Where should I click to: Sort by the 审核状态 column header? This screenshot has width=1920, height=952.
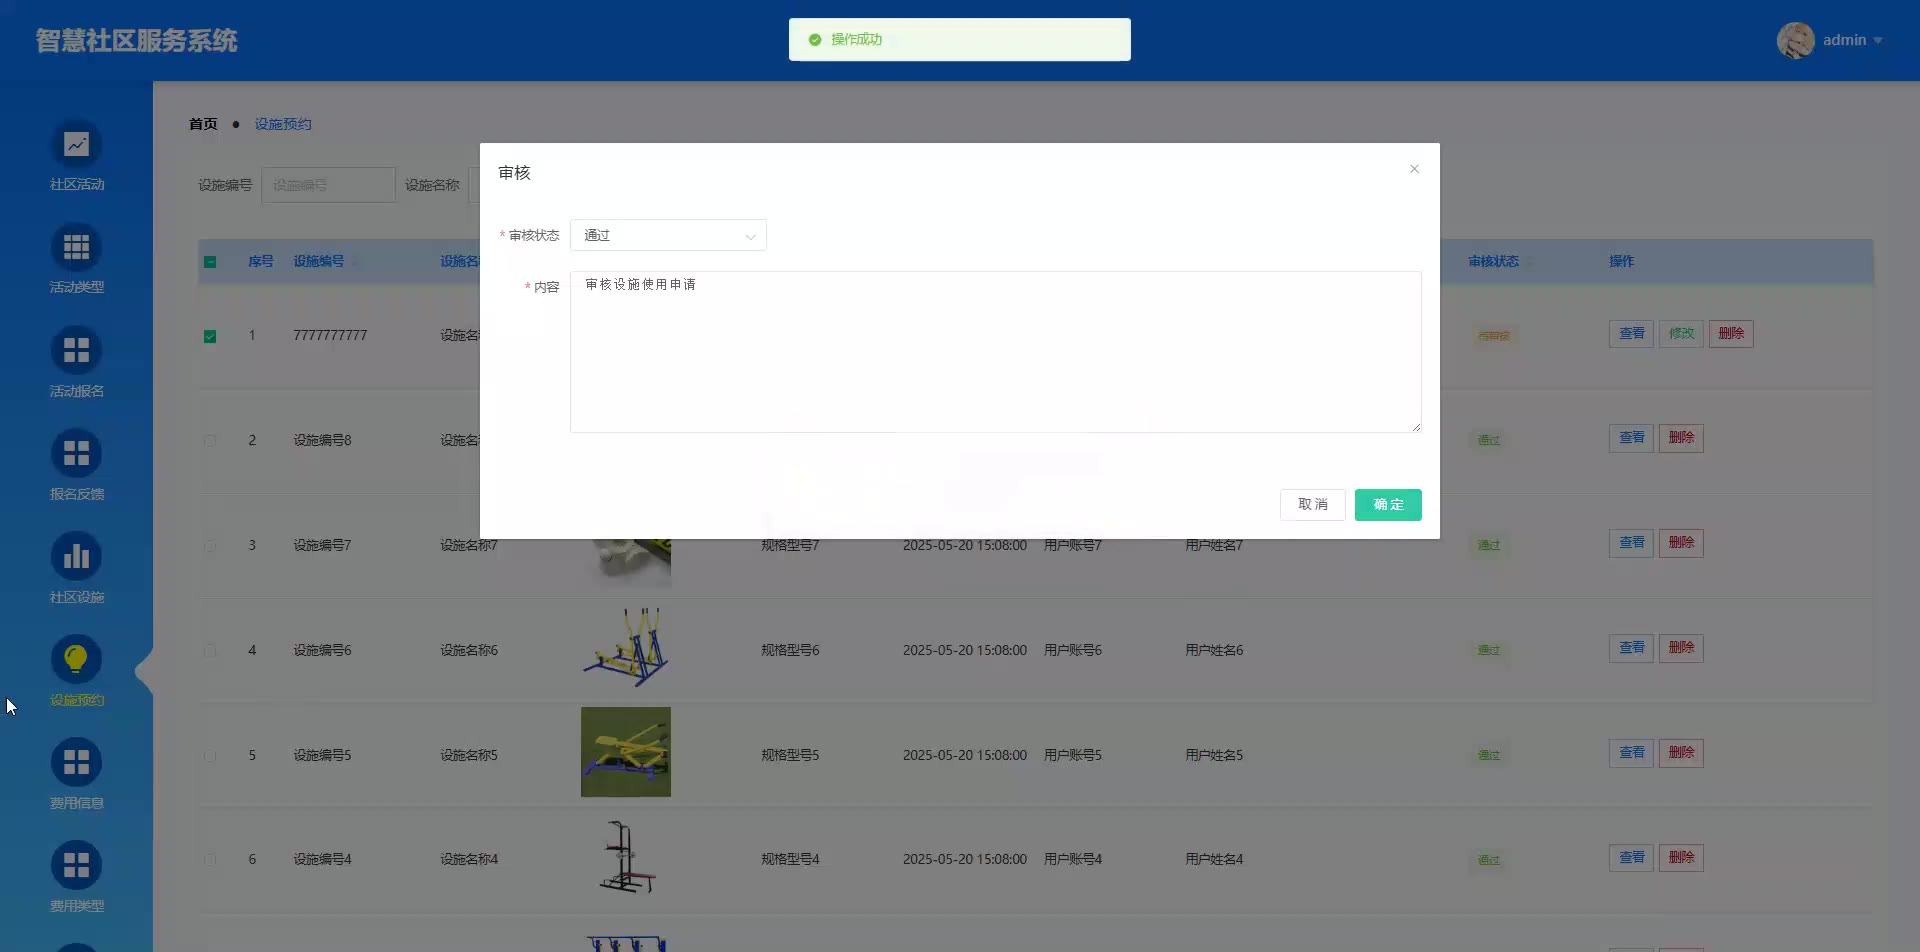(1493, 262)
